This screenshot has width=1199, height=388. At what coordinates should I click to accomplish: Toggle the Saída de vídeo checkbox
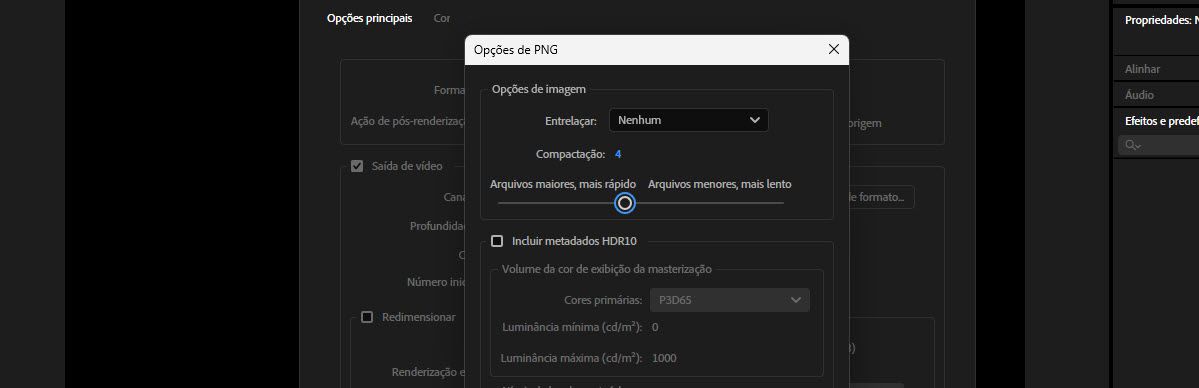(x=357, y=166)
